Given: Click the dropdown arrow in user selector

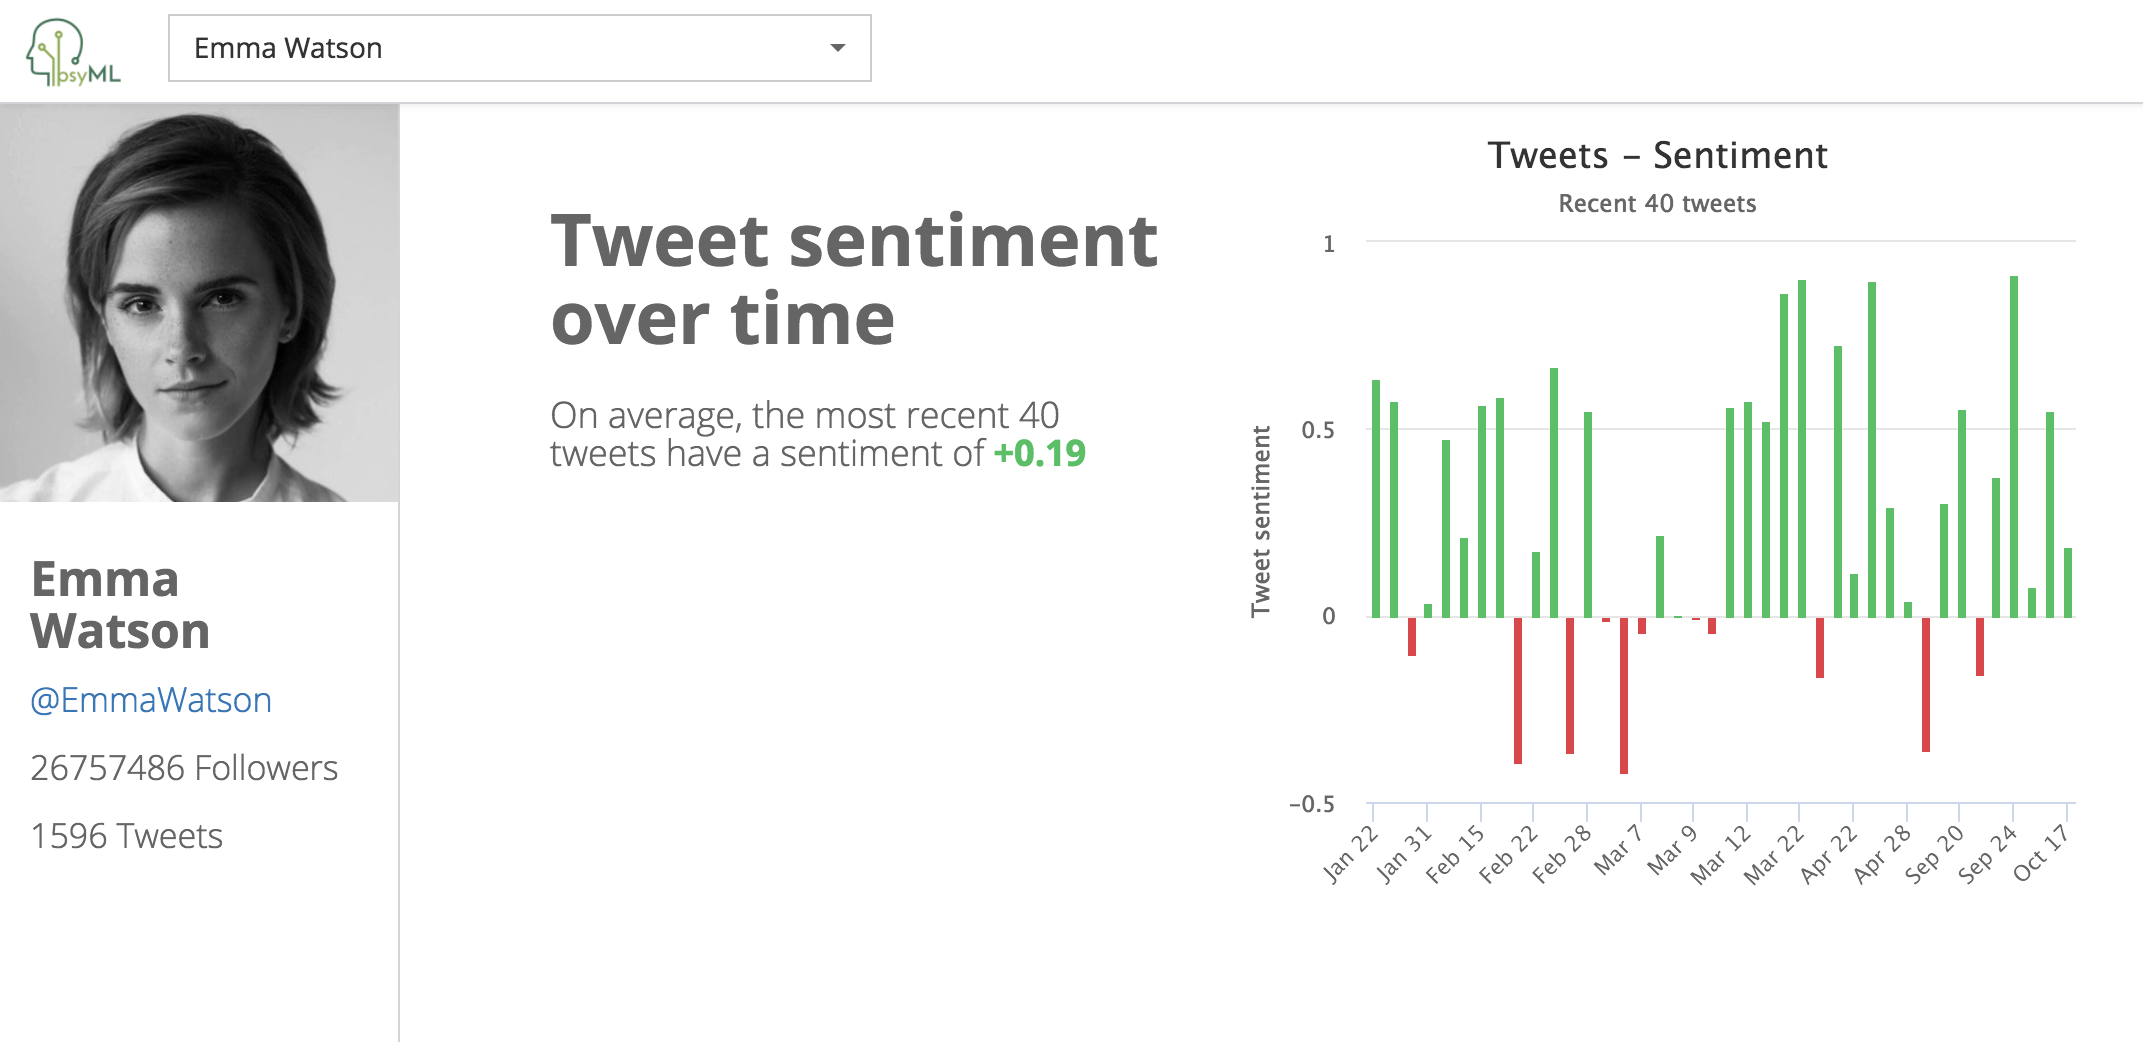Looking at the screenshot, I should click(837, 48).
